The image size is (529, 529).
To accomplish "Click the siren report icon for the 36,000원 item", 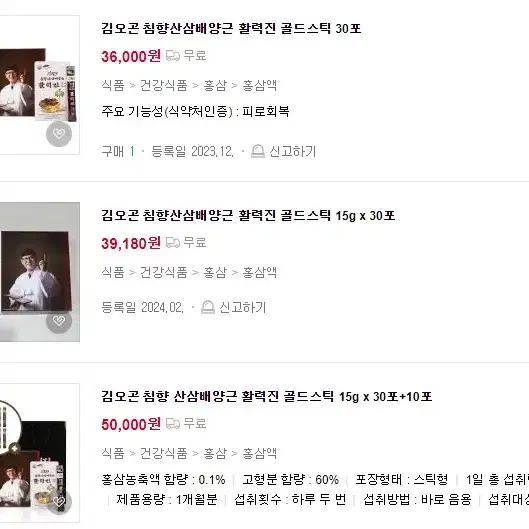I will point(258,151).
